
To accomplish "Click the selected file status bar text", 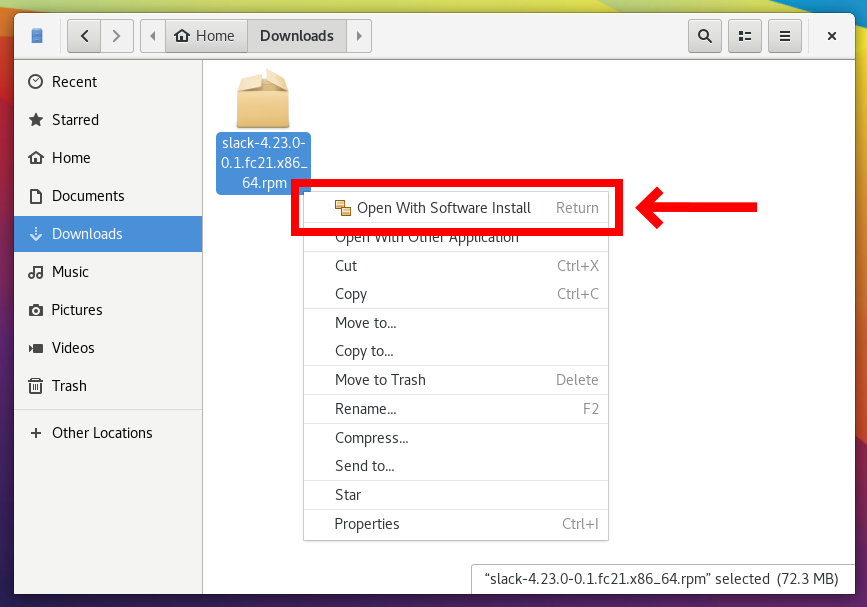I will 661,579.
